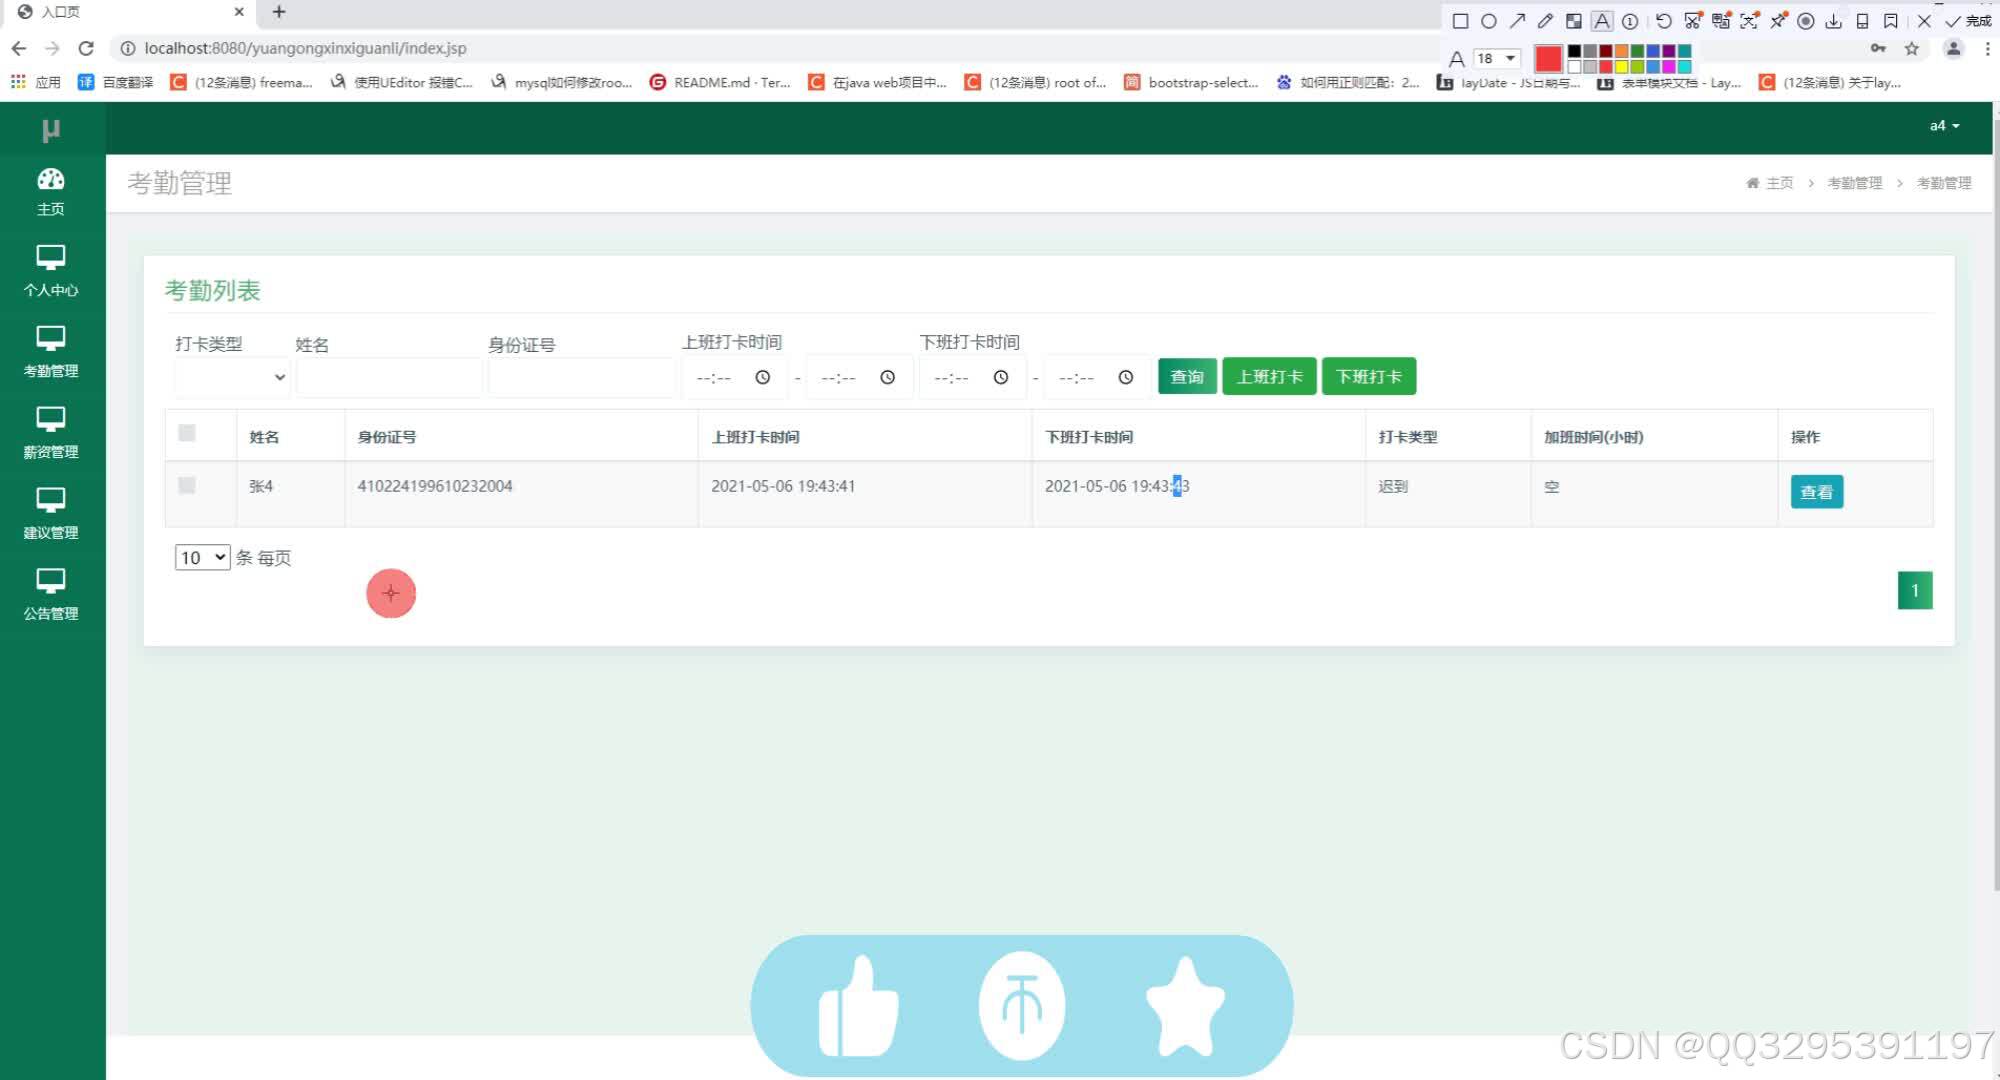Image resolution: width=2000 pixels, height=1080 pixels.
Task: Open the font size 18 dropdown
Action: (x=1497, y=58)
